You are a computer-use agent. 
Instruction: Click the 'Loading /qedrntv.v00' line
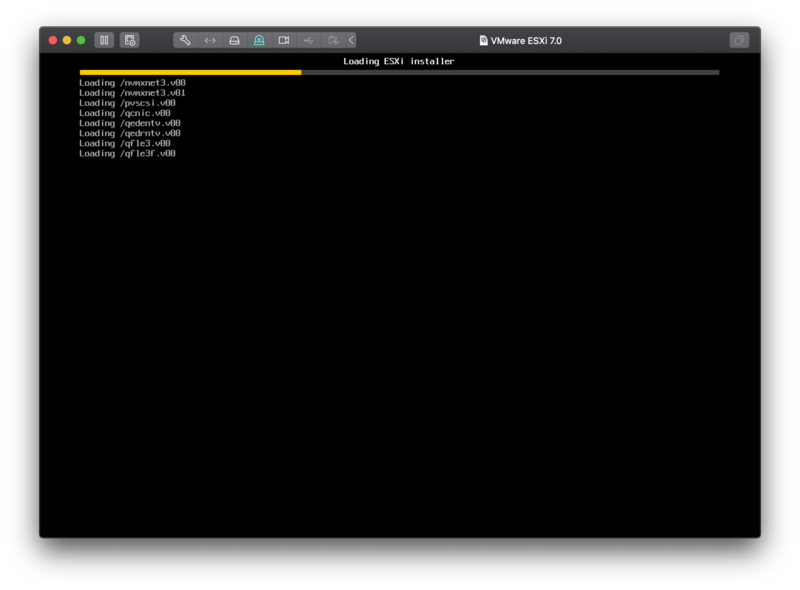click(130, 133)
